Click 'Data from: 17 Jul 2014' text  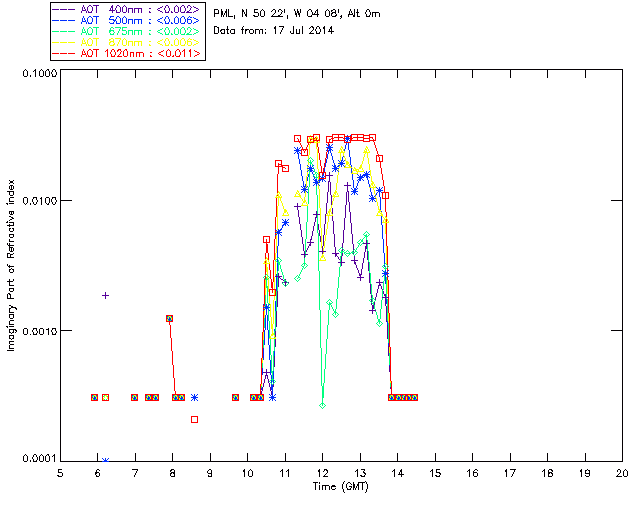(x=273, y=31)
